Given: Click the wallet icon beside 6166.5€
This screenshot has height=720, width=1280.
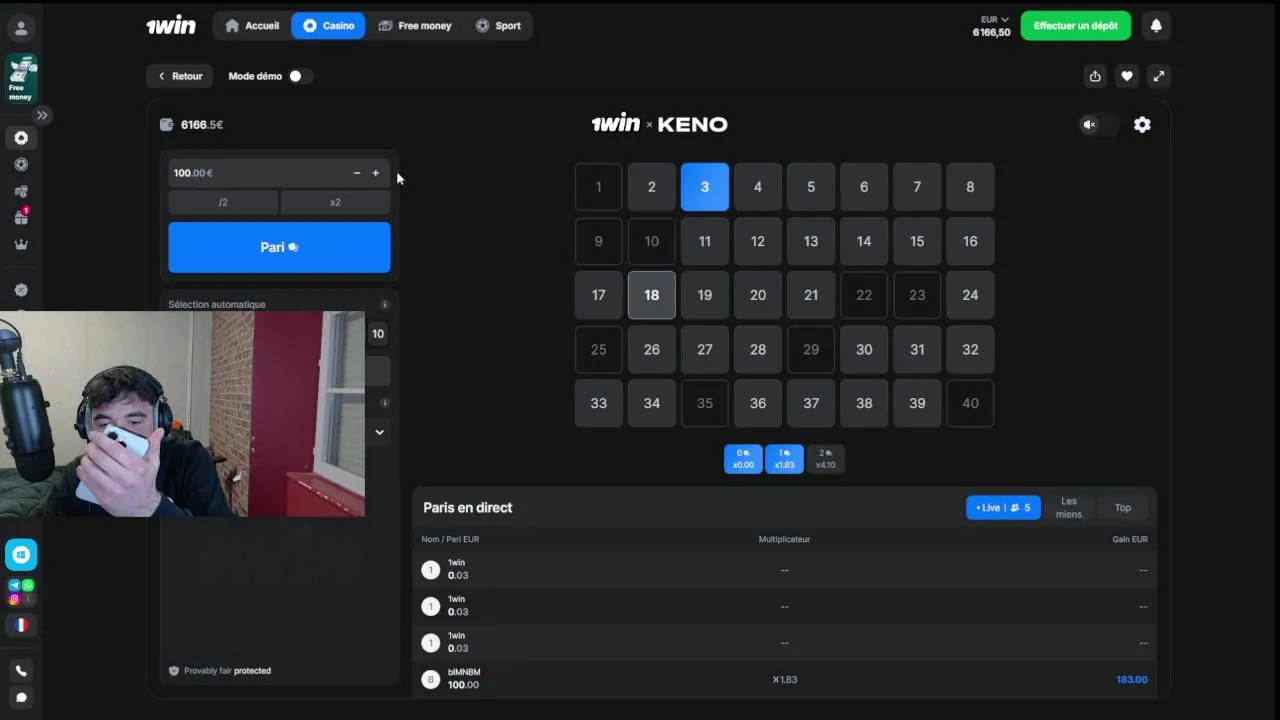Looking at the screenshot, I should [167, 125].
